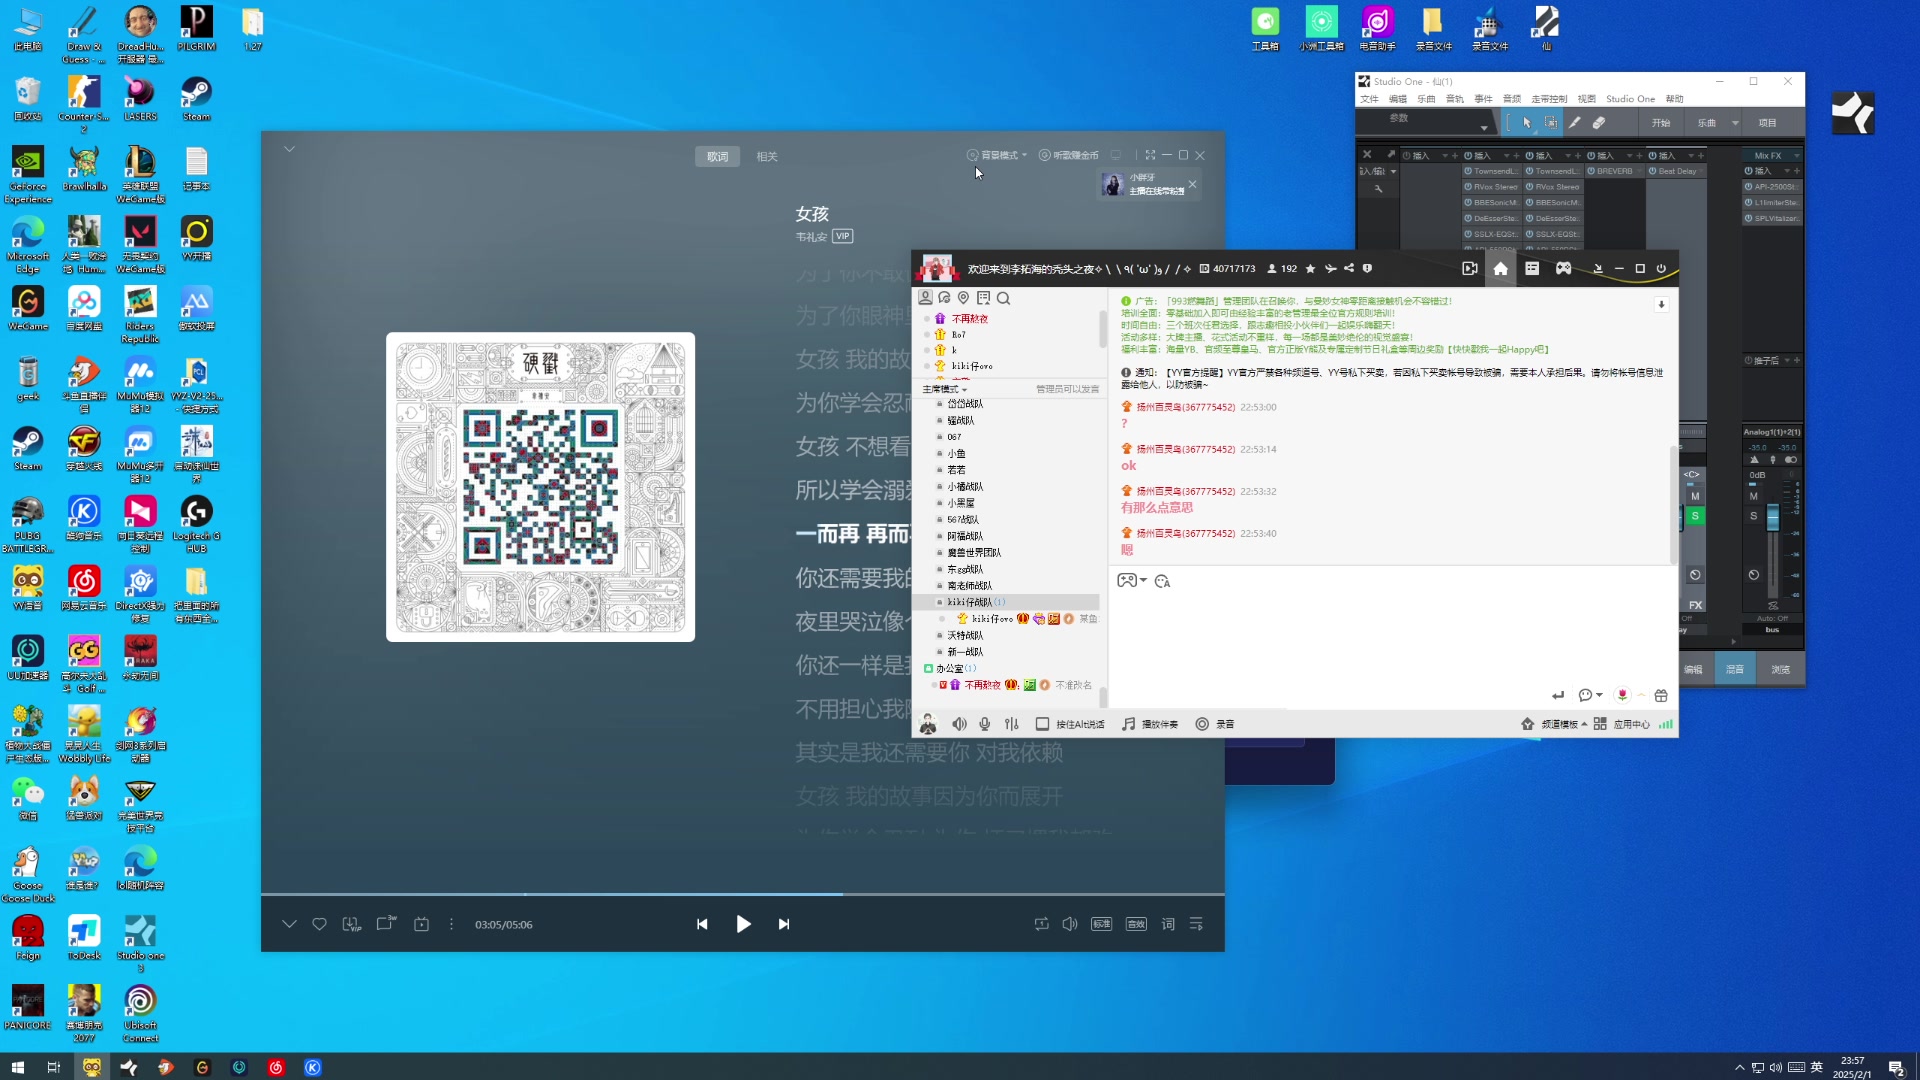
Task: Play the song in the music player
Action: pyautogui.click(x=743, y=924)
